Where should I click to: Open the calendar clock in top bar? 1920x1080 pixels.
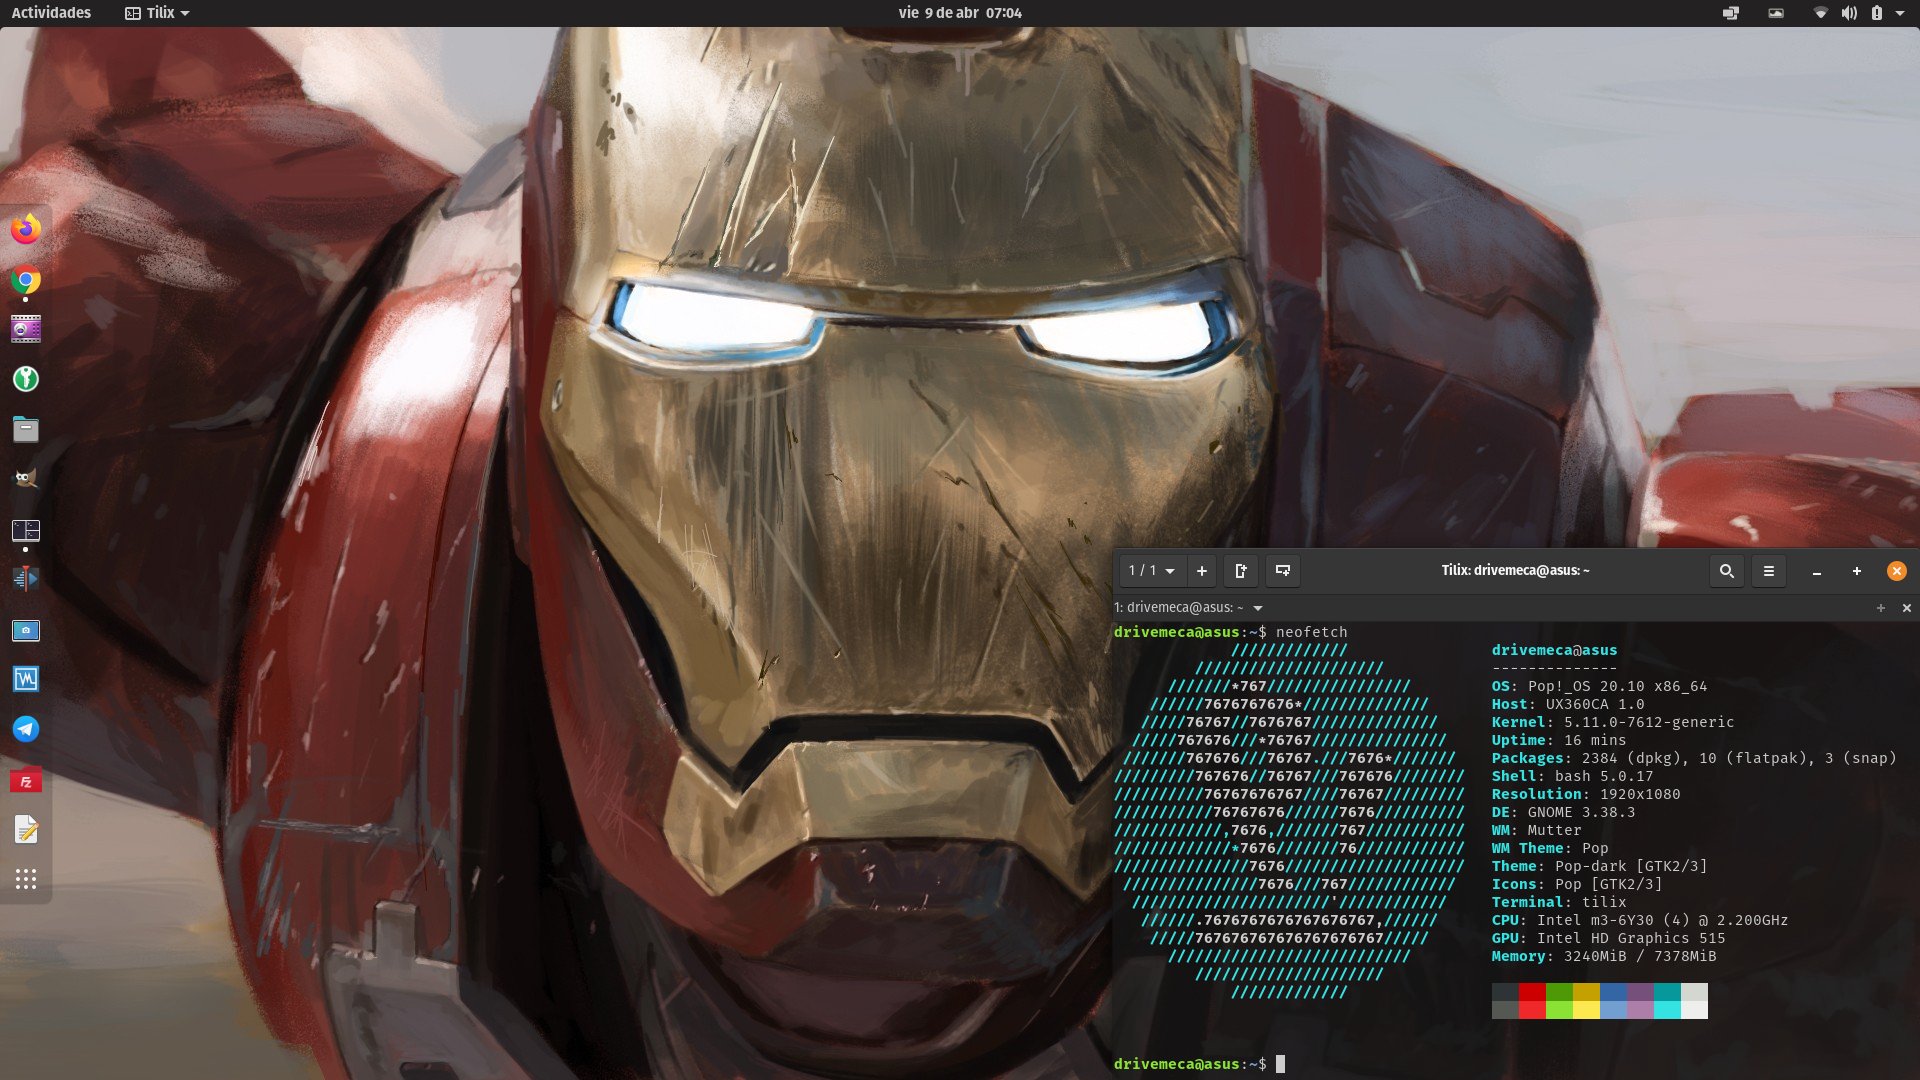[x=959, y=13]
